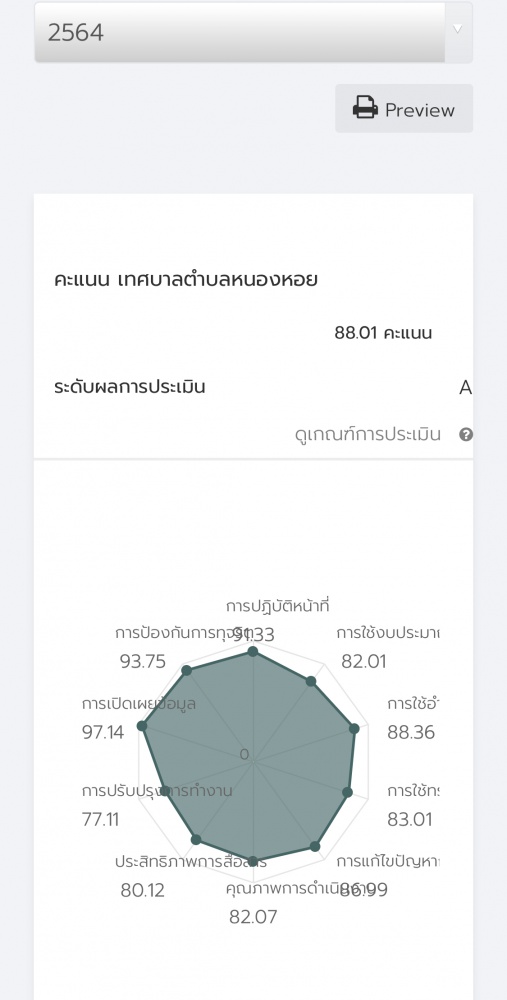Click the คะแนน เทศบาลตำบลหนองหอย heading
The width and height of the screenshot is (507, 1000).
(186, 280)
